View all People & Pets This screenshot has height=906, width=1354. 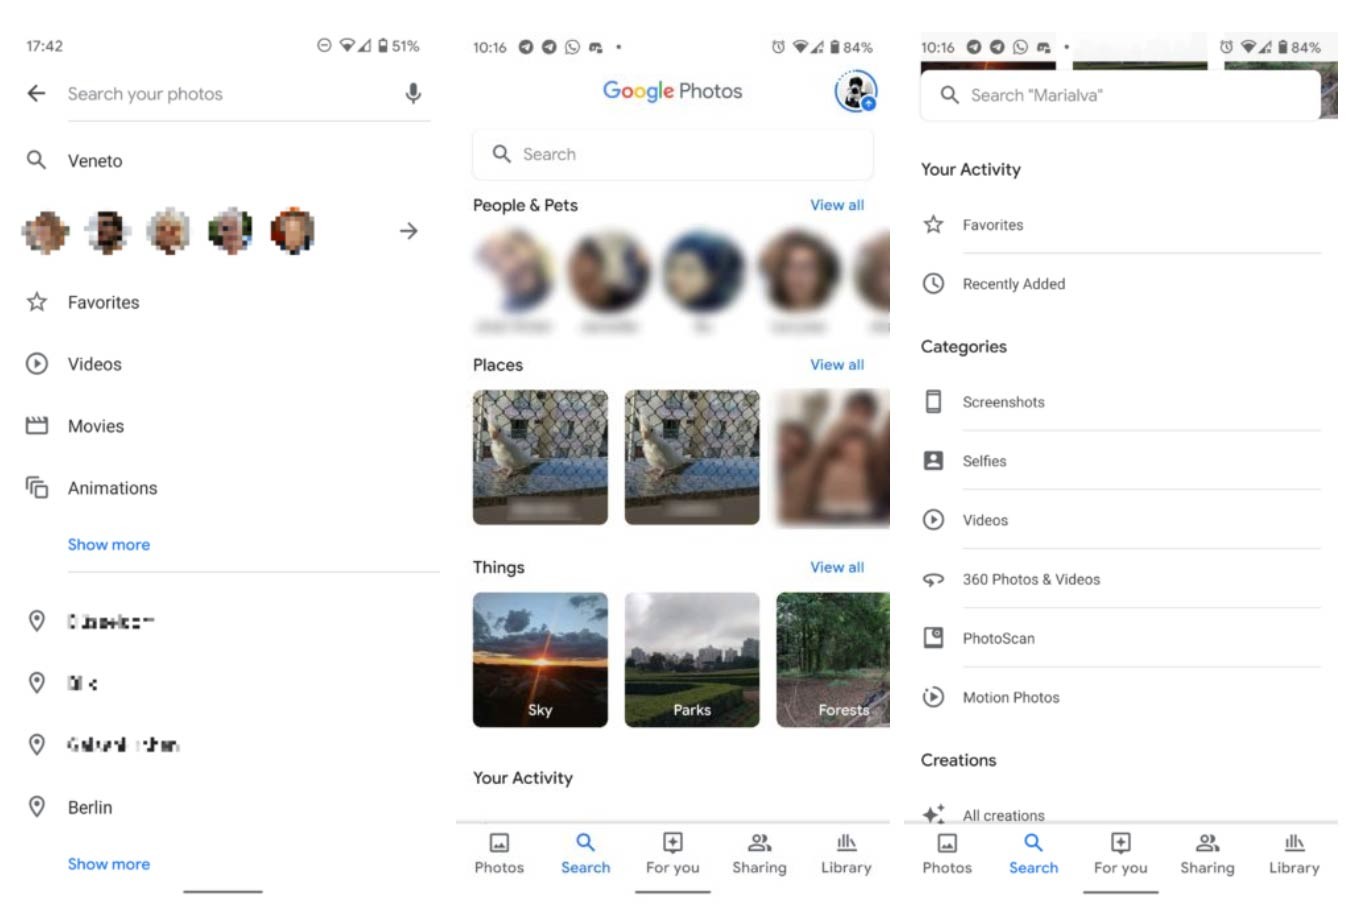[837, 205]
